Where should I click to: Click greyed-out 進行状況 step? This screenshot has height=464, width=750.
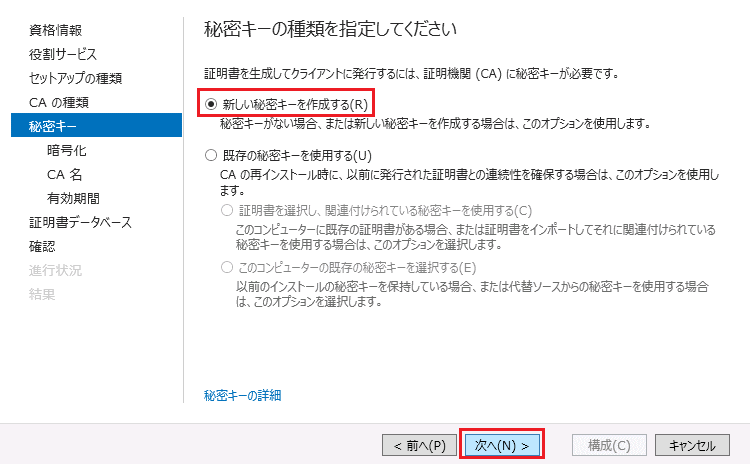click(55, 270)
